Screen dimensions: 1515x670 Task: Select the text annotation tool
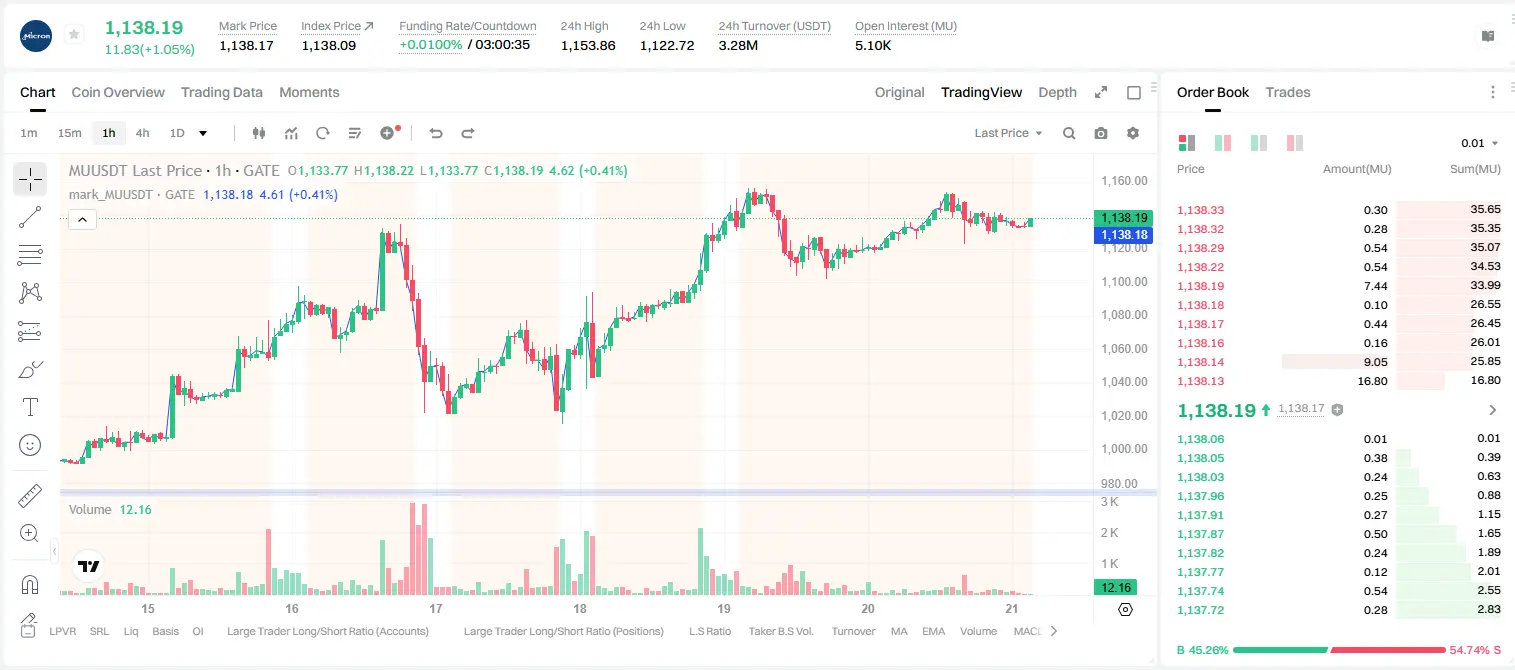pos(30,407)
